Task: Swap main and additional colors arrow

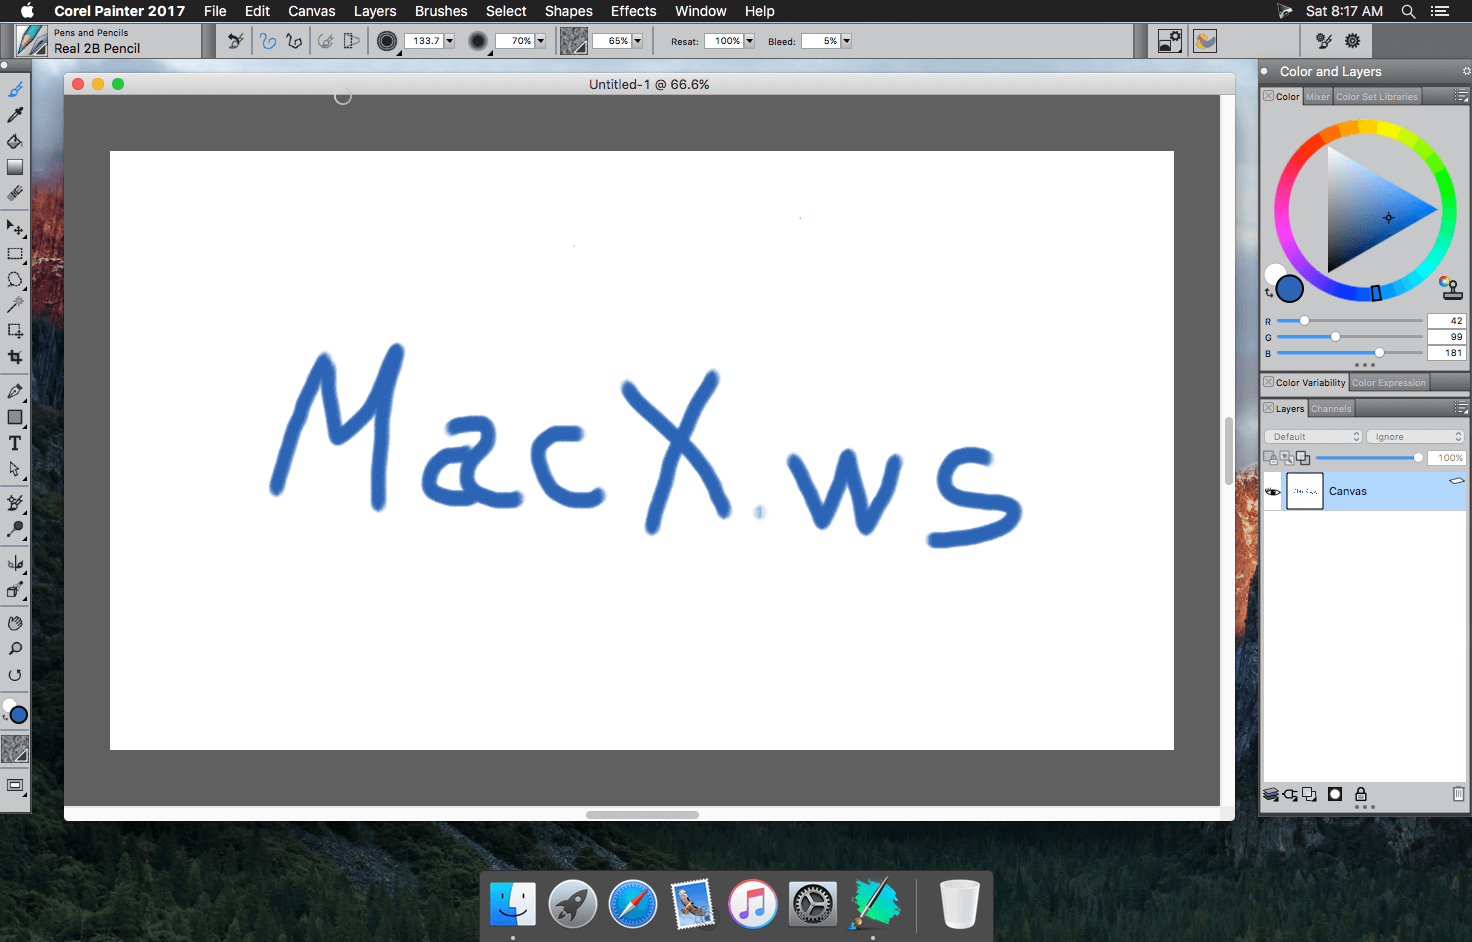Action: [1269, 293]
